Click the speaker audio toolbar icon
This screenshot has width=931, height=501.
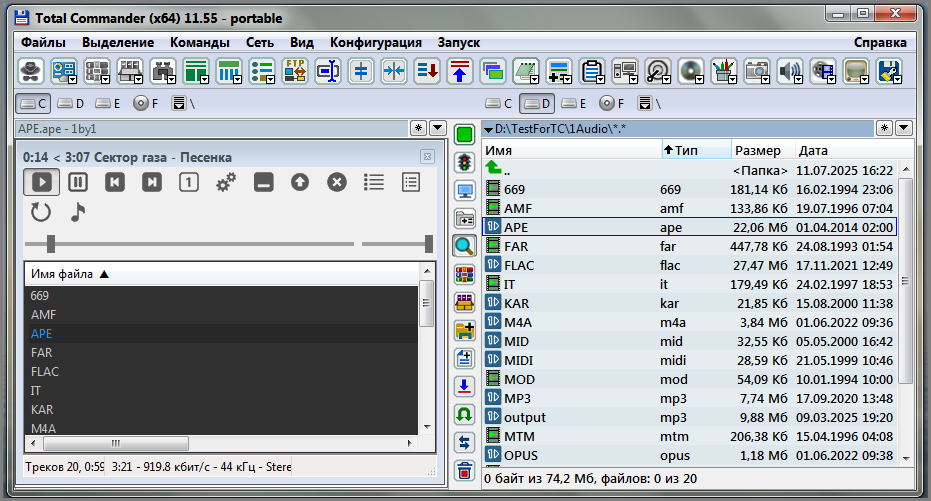tap(790, 72)
